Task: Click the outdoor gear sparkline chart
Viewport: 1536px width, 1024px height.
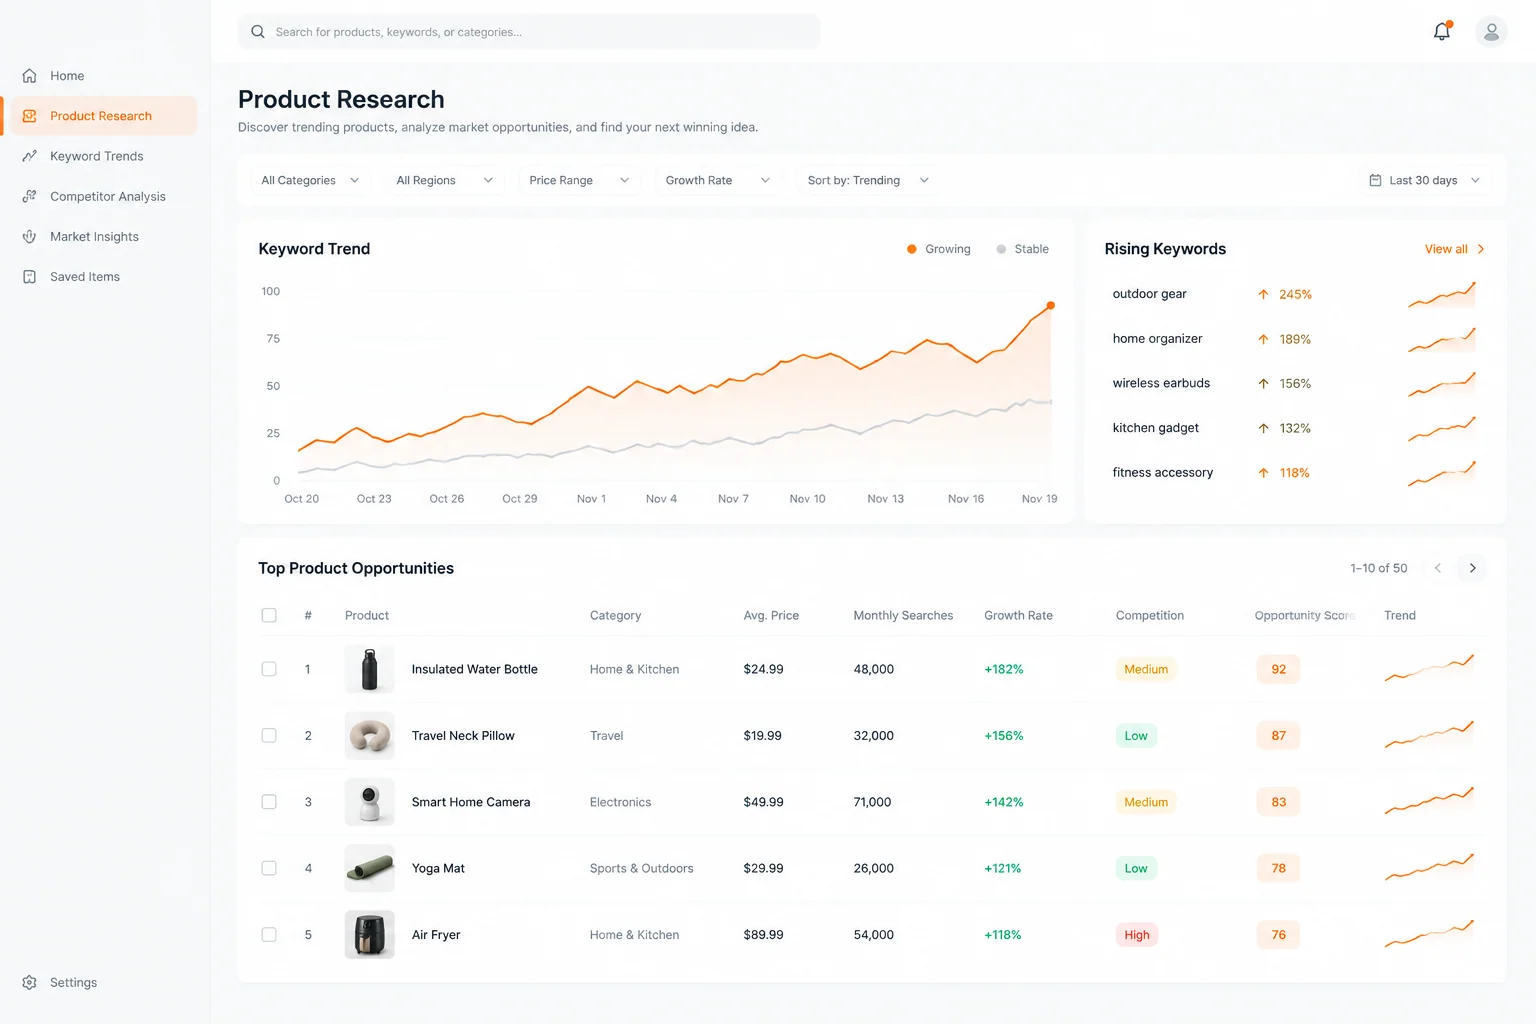Action: (x=1442, y=294)
